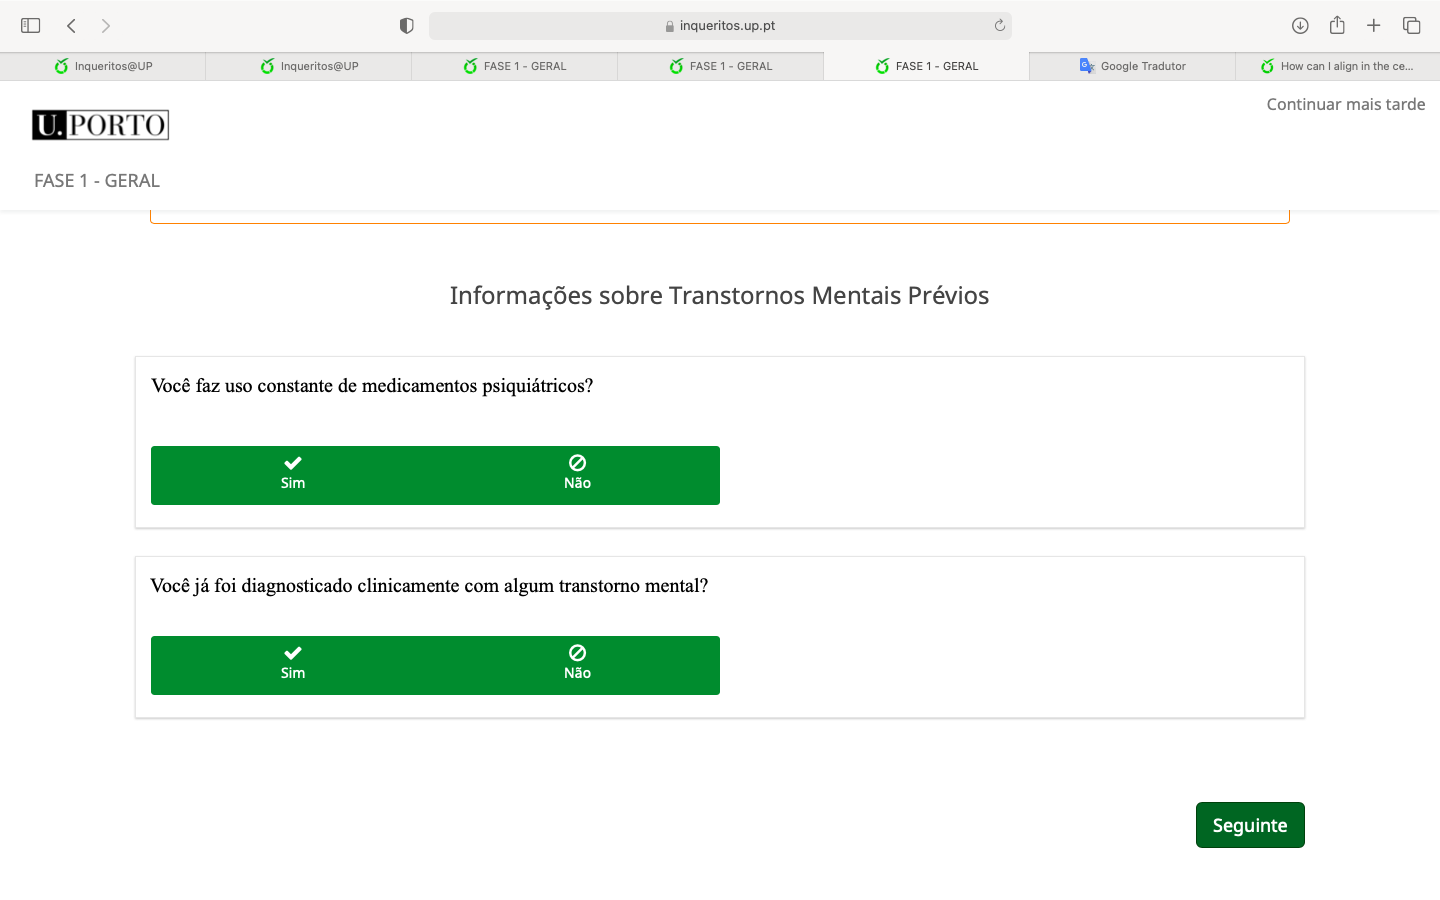Viewport: 1440px width, 900px height.
Task: Switch to the Google Tradutor tab
Action: 1132,66
